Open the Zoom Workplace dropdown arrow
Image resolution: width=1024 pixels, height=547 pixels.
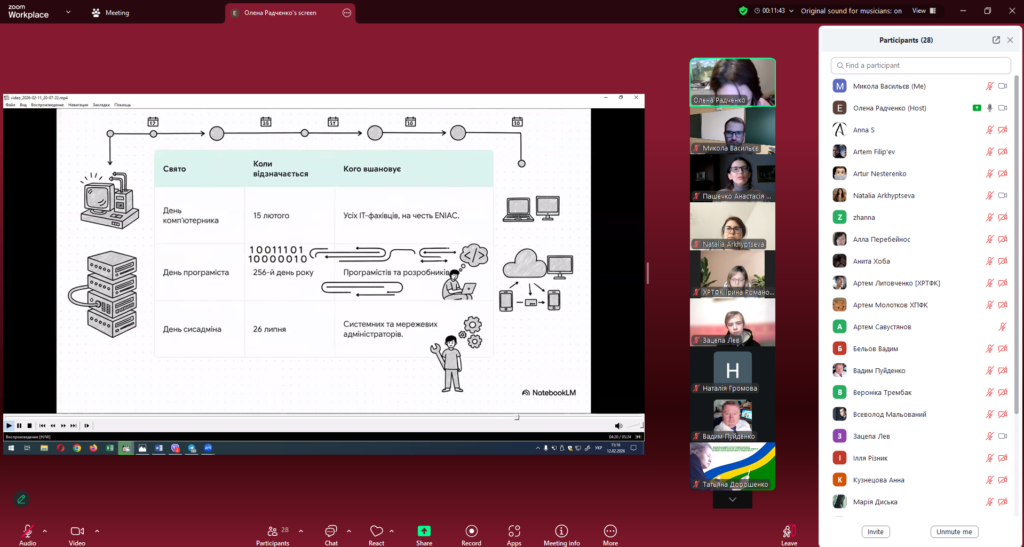pos(67,12)
